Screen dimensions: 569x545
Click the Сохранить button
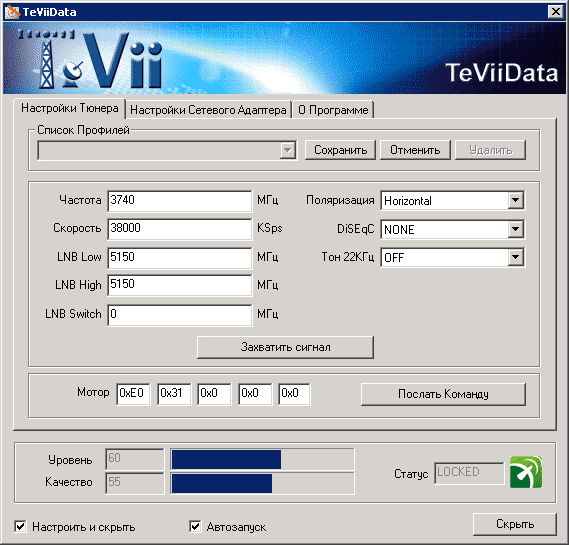340,150
